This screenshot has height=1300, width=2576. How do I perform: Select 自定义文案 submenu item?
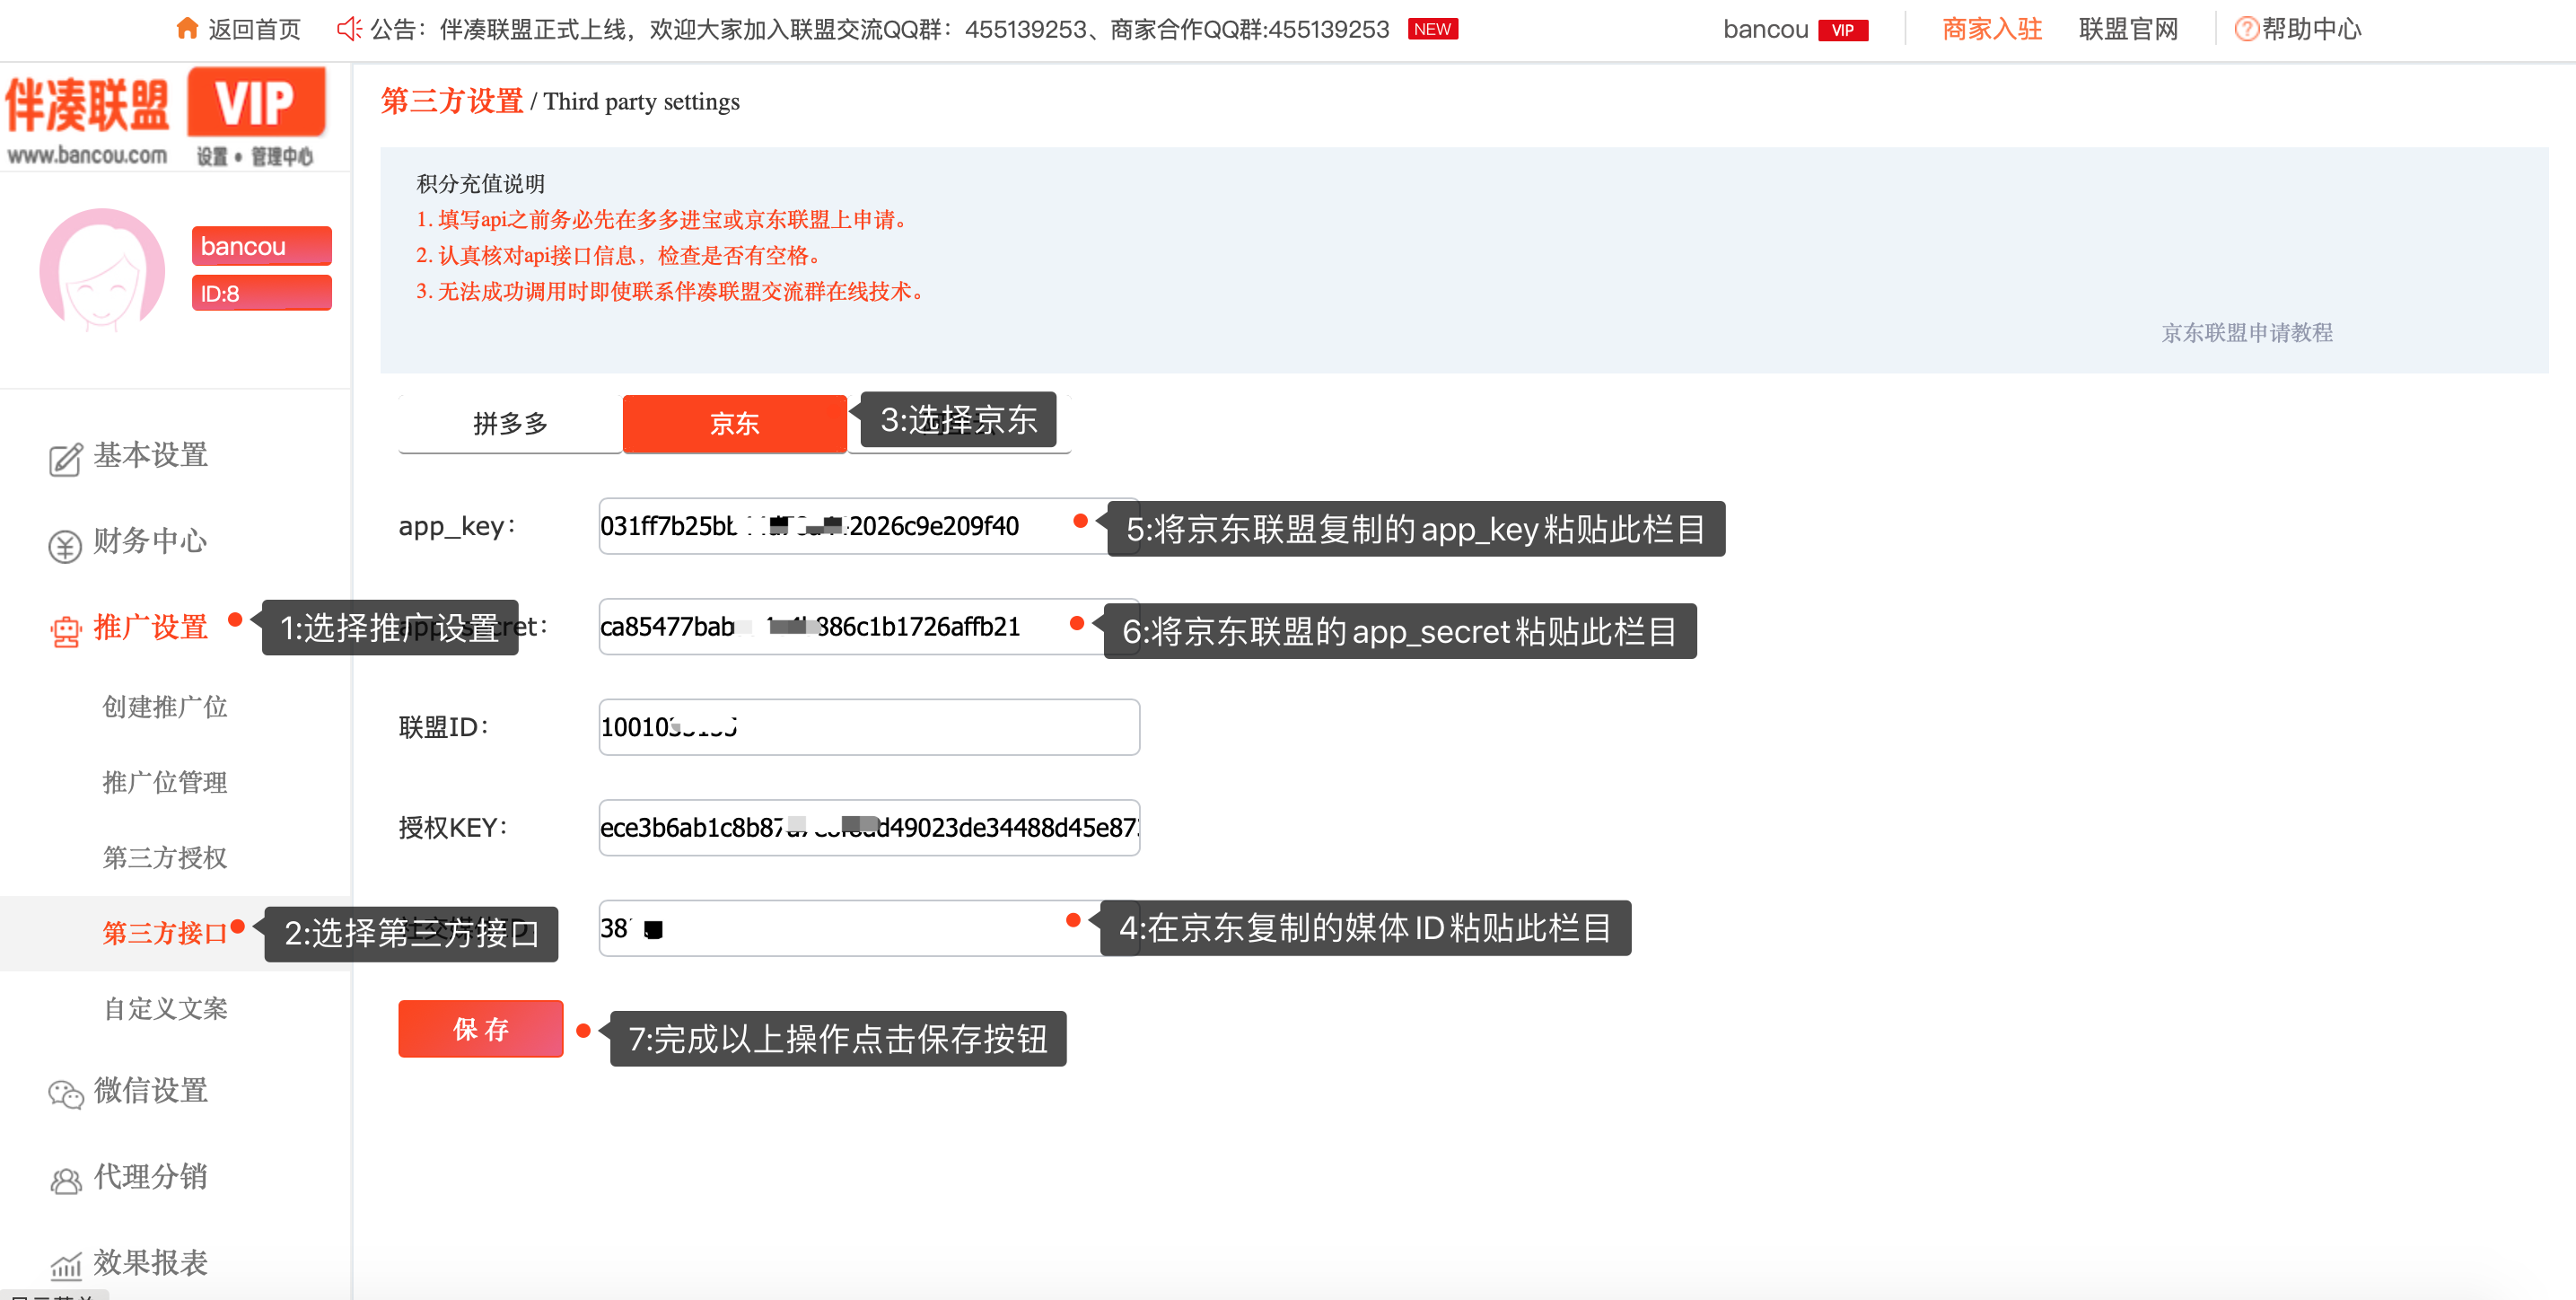tap(165, 1009)
